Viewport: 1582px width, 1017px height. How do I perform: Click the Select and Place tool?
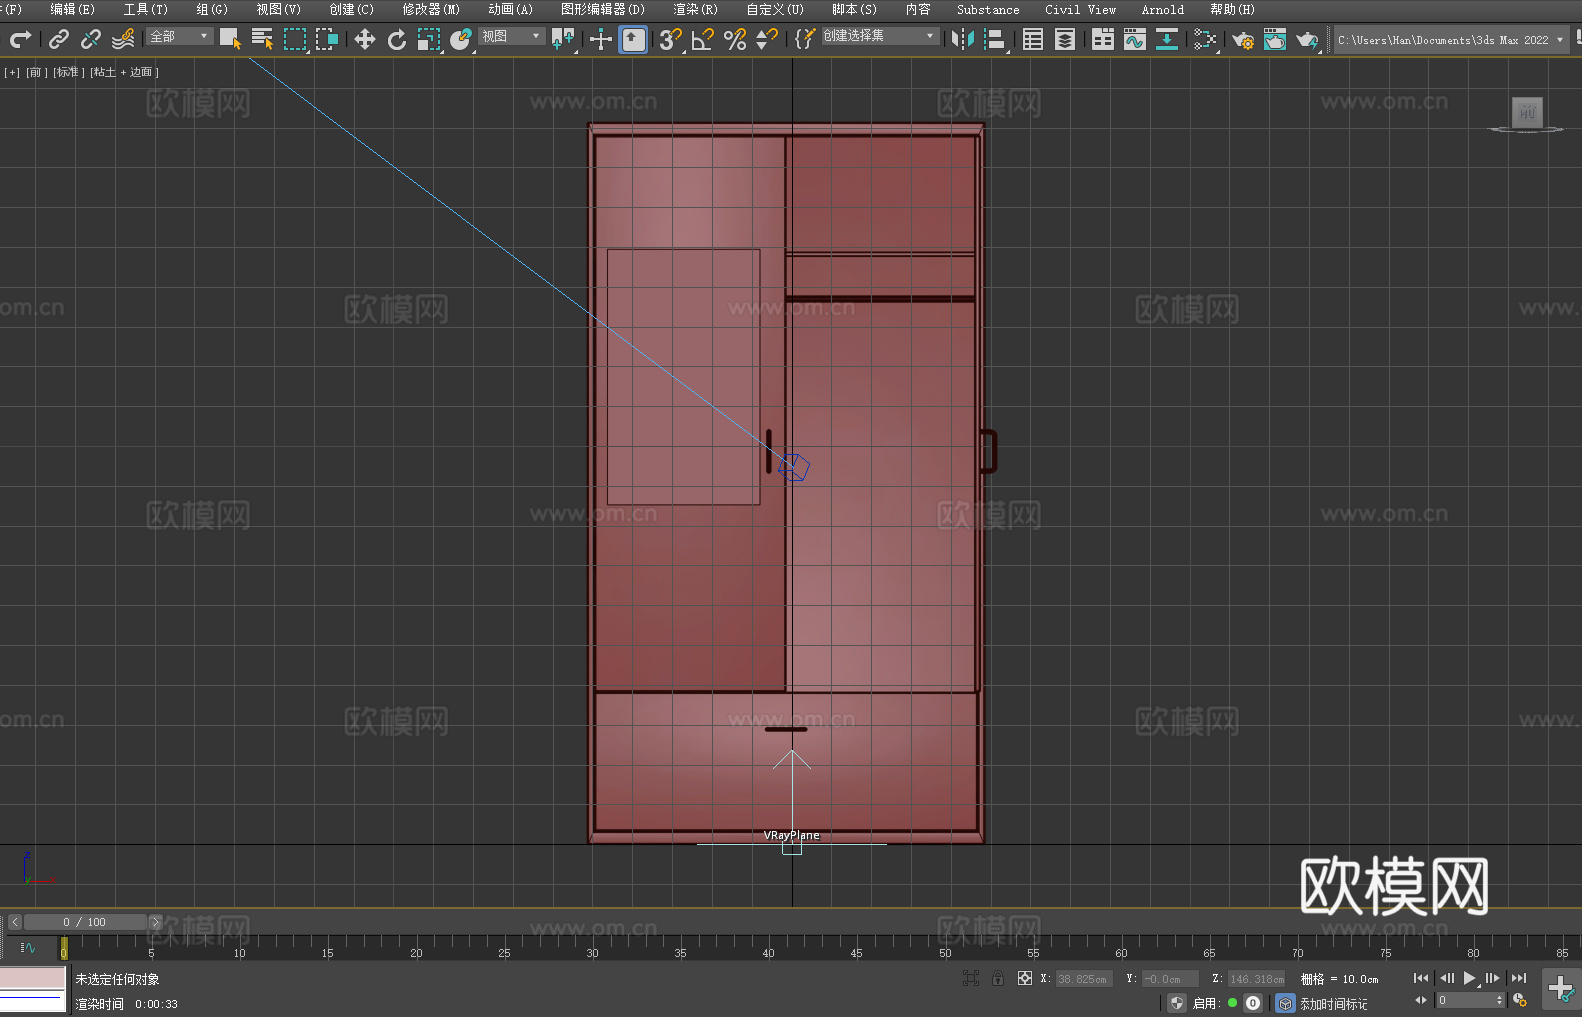pos(461,39)
